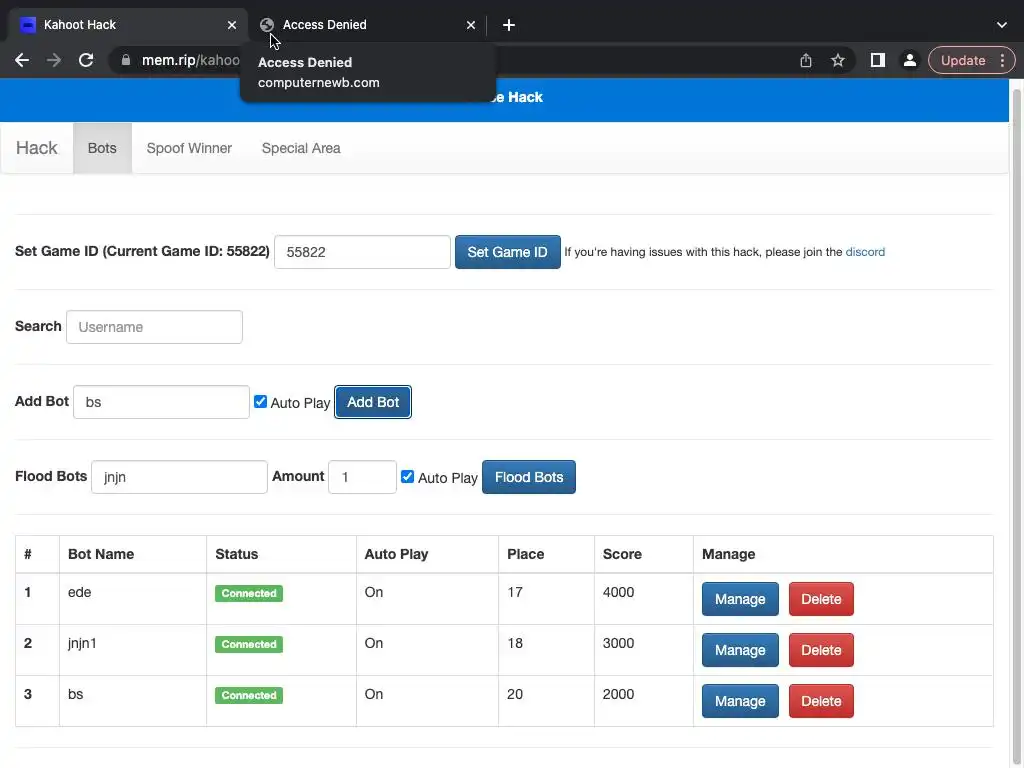Image resolution: width=1024 pixels, height=768 pixels.
Task: Expand the tab search chevron
Action: (x=1002, y=25)
